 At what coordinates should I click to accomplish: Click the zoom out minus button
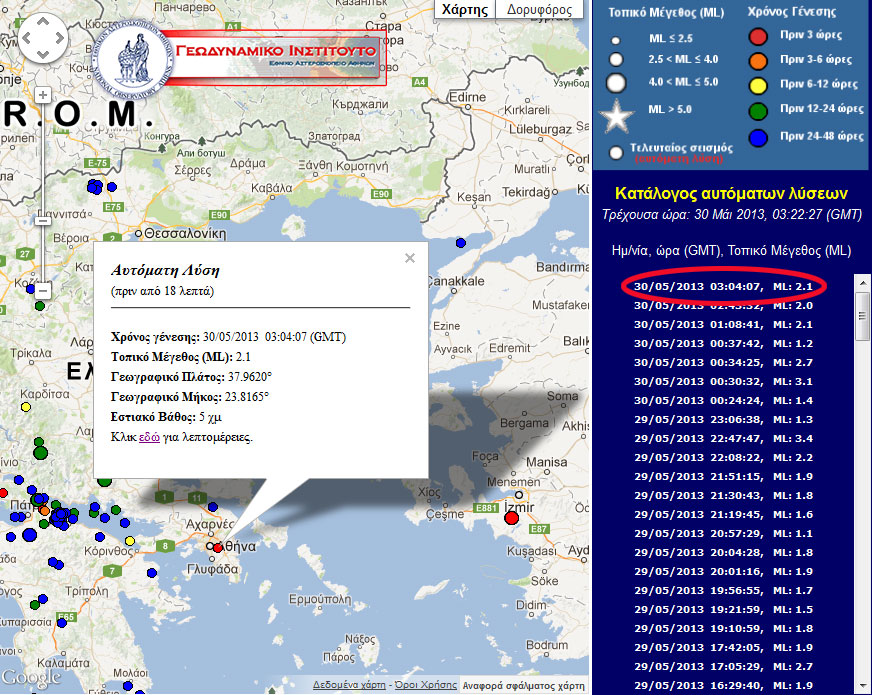point(43,290)
